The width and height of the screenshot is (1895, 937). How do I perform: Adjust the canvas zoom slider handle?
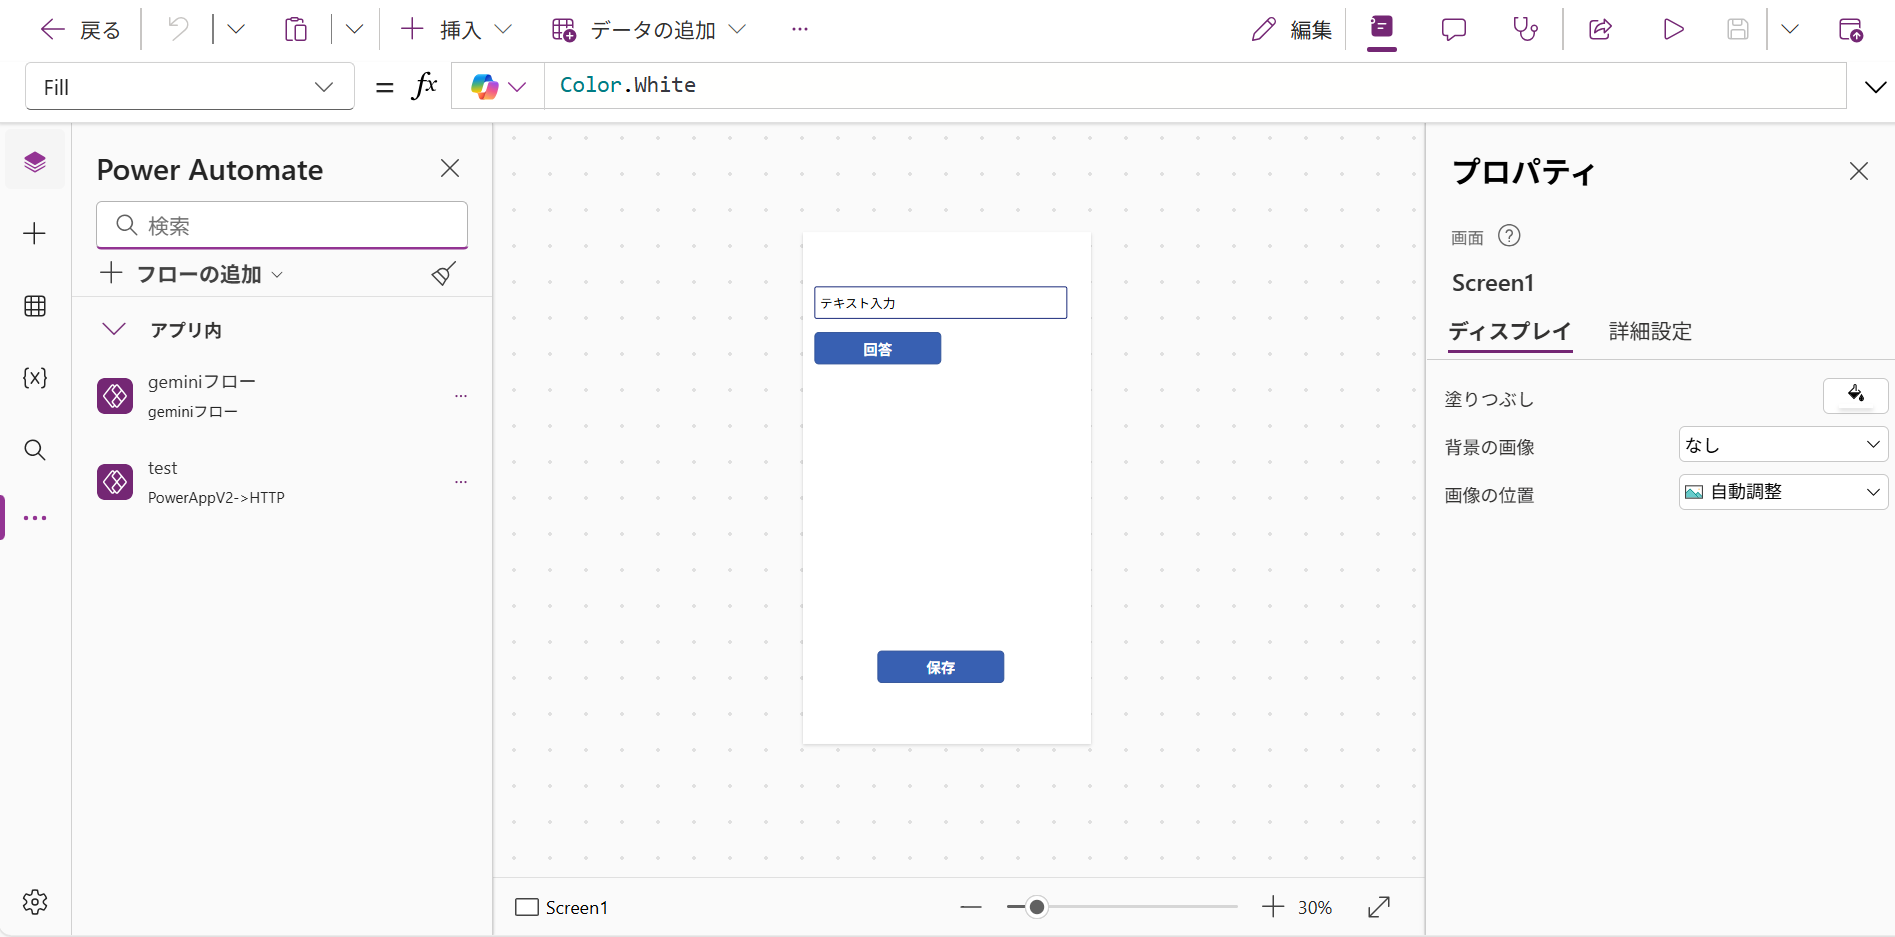pos(1037,907)
